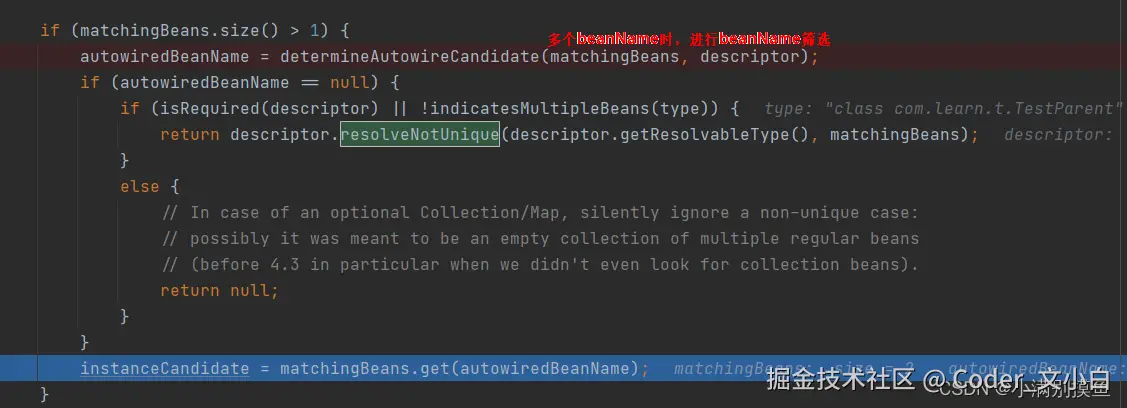Click the comment line 'possibly it was meant to be'
1127x408 pixels.
coord(540,238)
